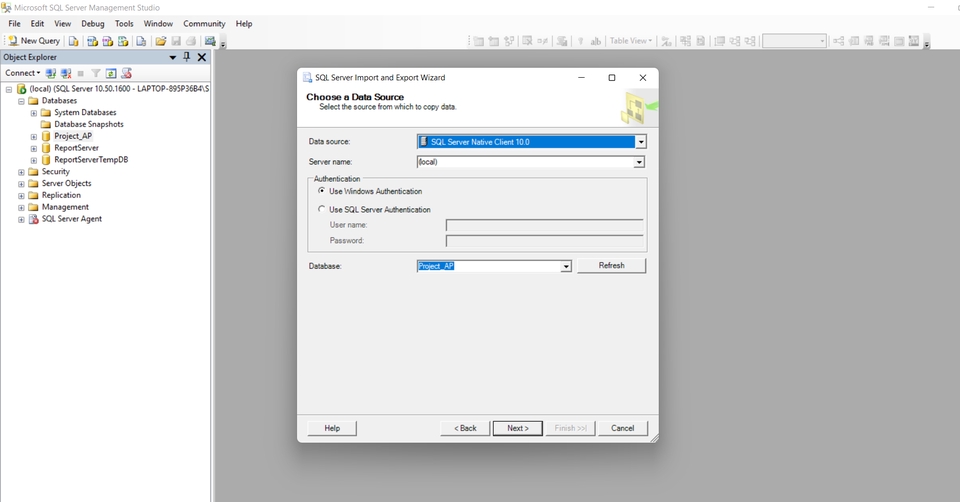Cancel the Import and Export Wizard
960x502 pixels.
point(623,429)
